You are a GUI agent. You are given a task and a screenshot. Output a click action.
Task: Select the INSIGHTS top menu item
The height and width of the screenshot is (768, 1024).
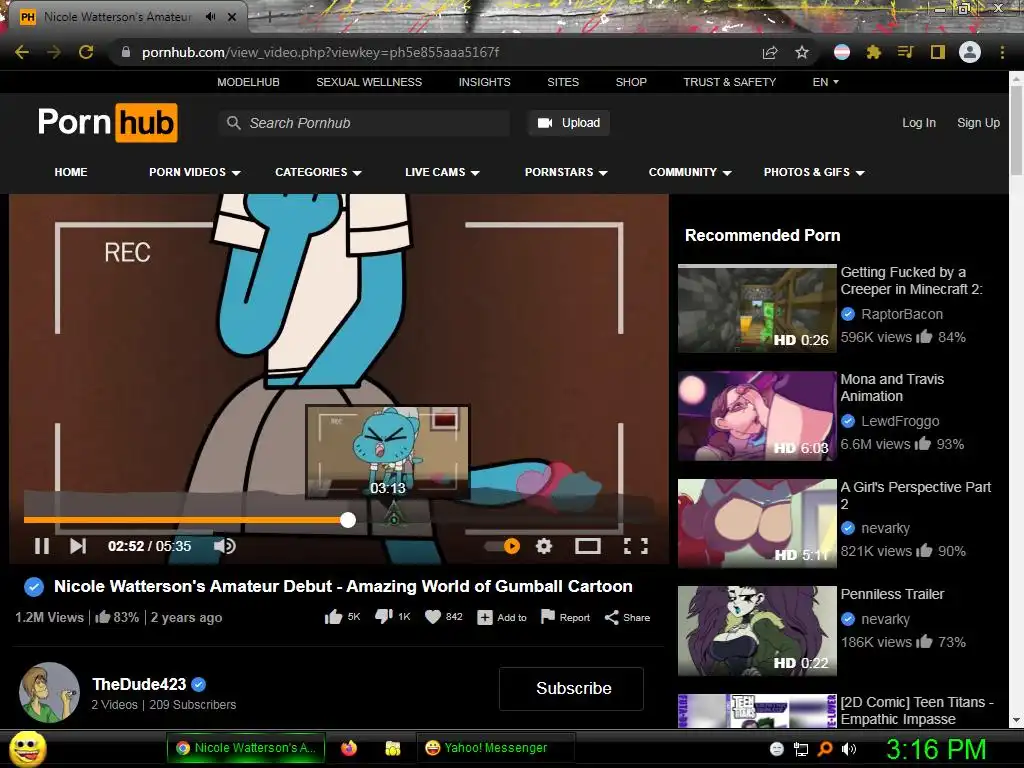(x=485, y=82)
